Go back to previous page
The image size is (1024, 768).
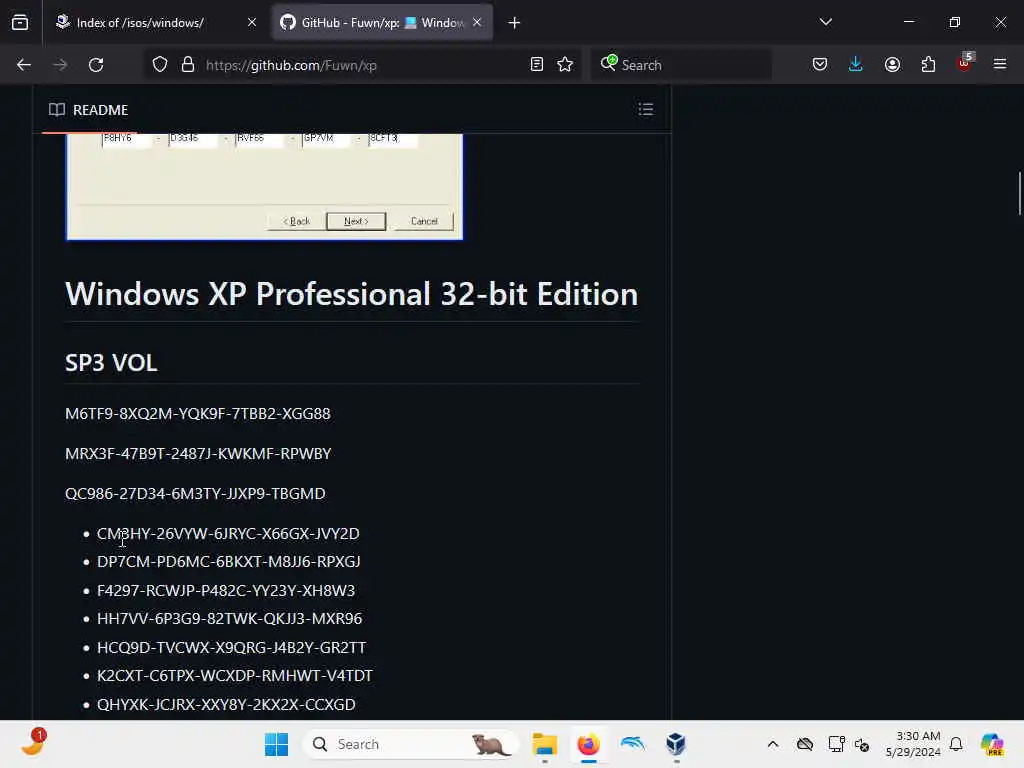[x=24, y=65]
